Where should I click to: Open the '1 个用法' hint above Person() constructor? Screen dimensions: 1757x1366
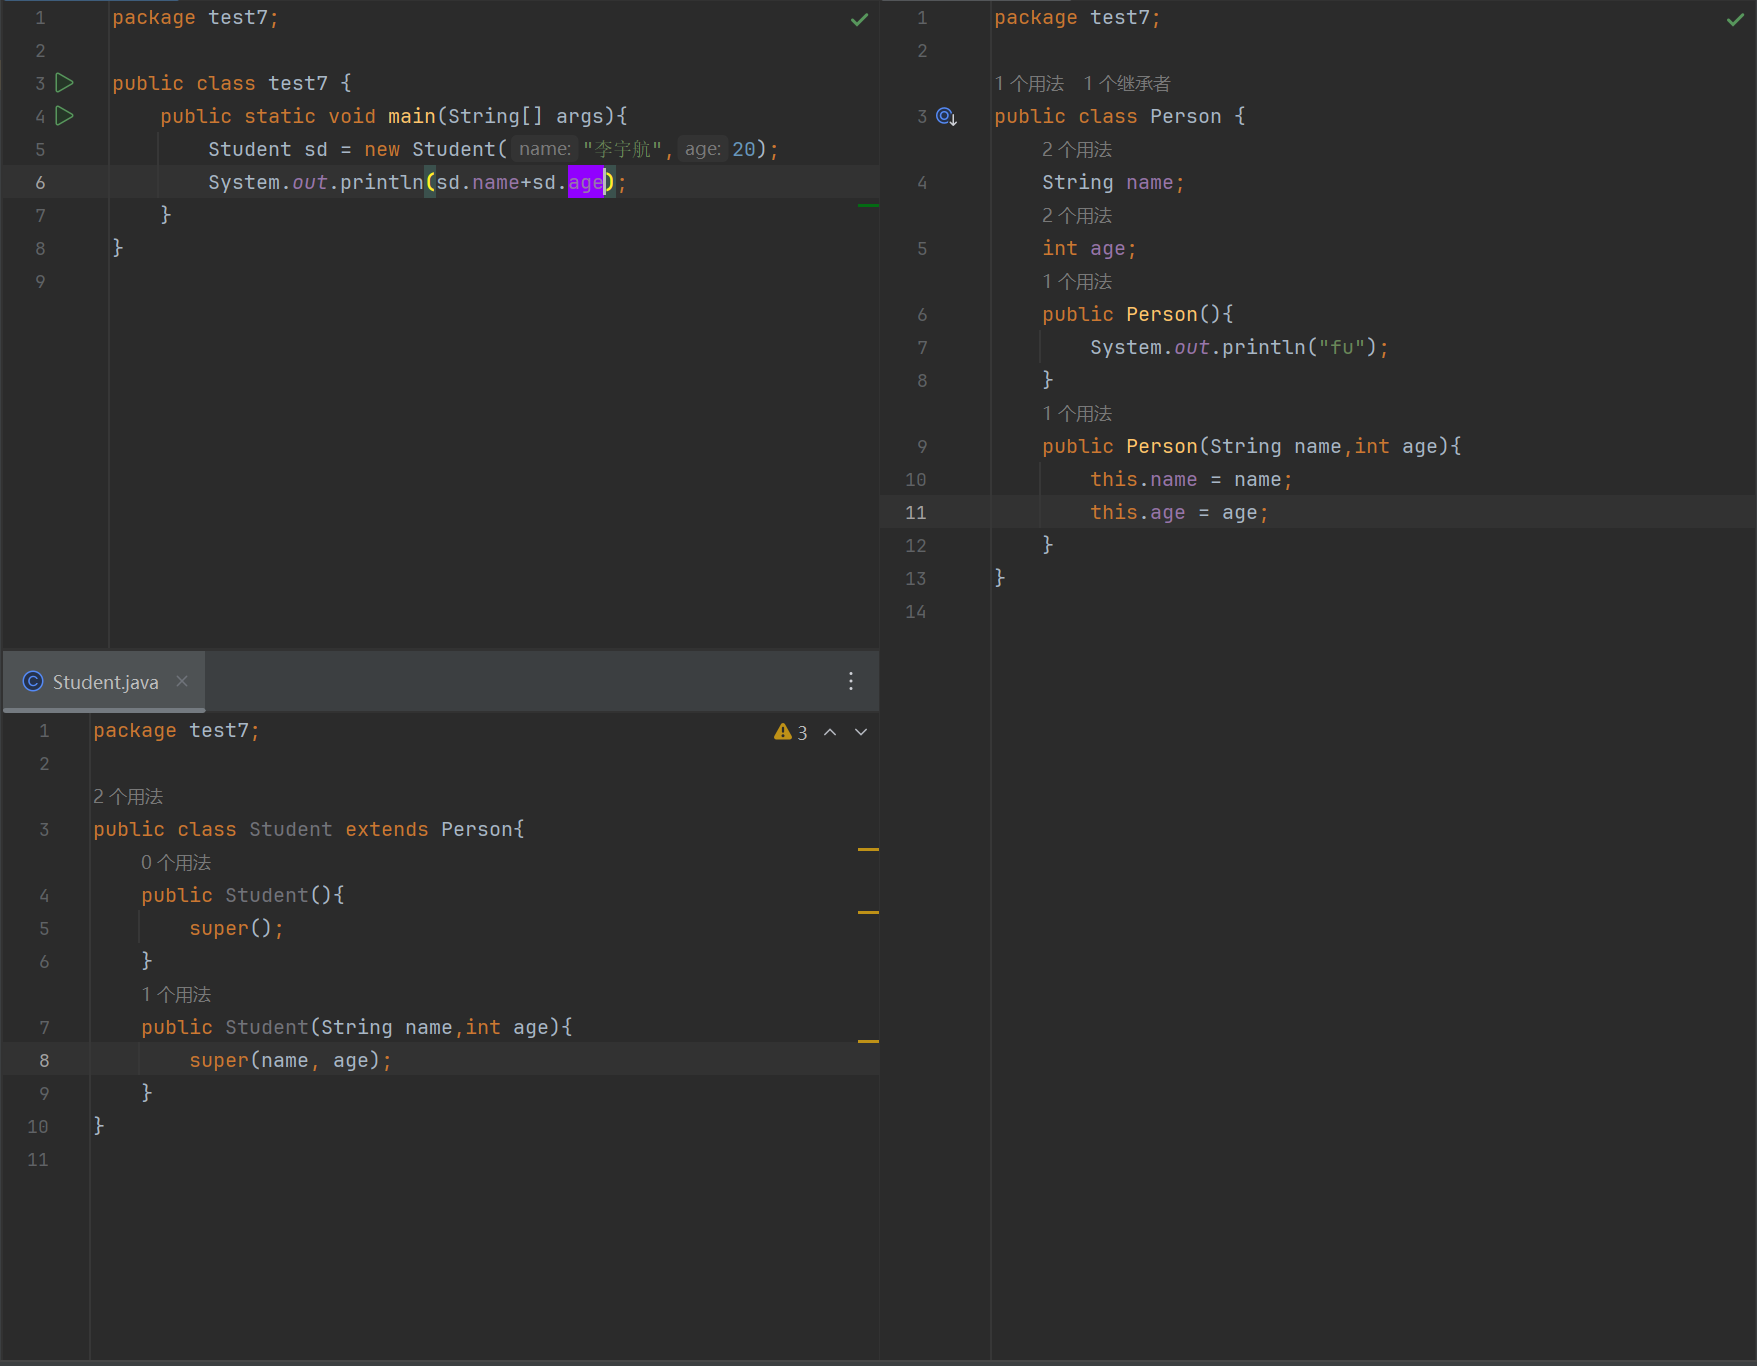click(x=1077, y=282)
